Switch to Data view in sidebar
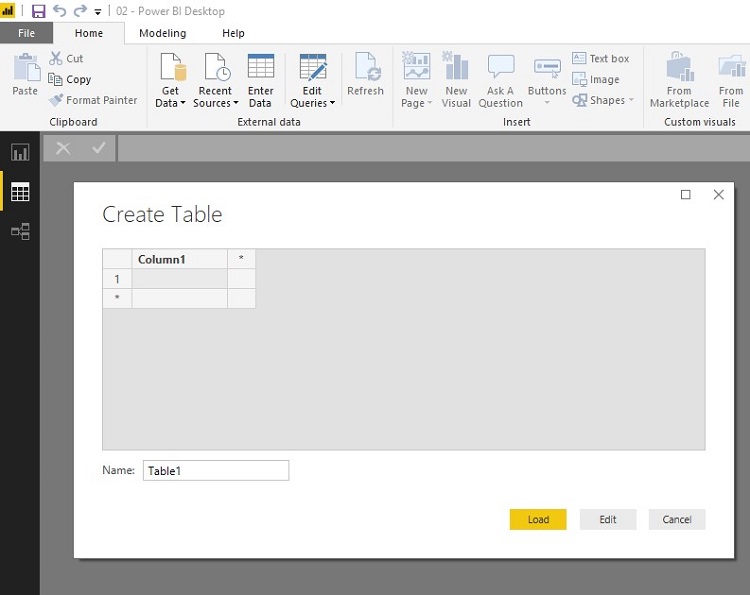 pos(20,192)
